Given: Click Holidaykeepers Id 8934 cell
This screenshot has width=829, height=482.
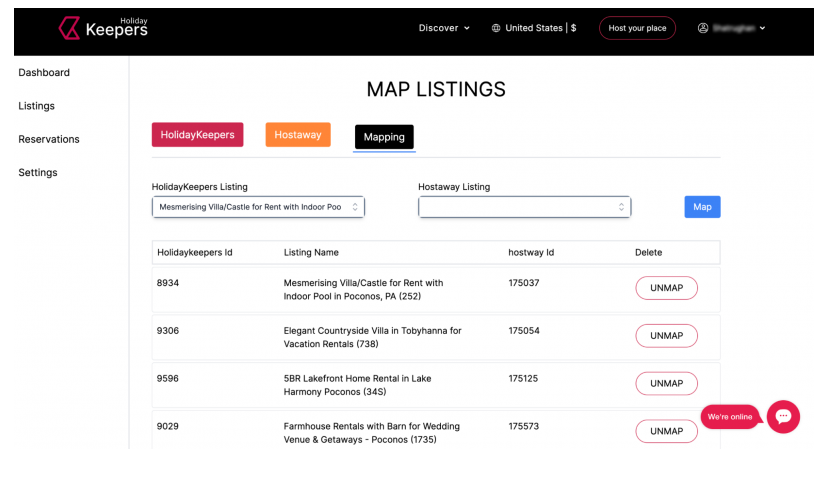Looking at the screenshot, I should coord(168,283).
